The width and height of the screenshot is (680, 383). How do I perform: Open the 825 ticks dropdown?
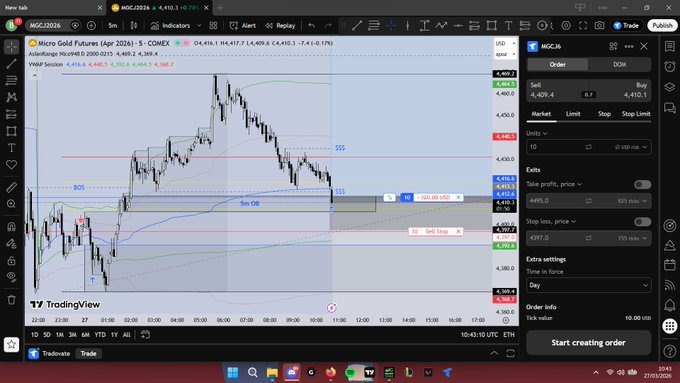[x=632, y=201]
